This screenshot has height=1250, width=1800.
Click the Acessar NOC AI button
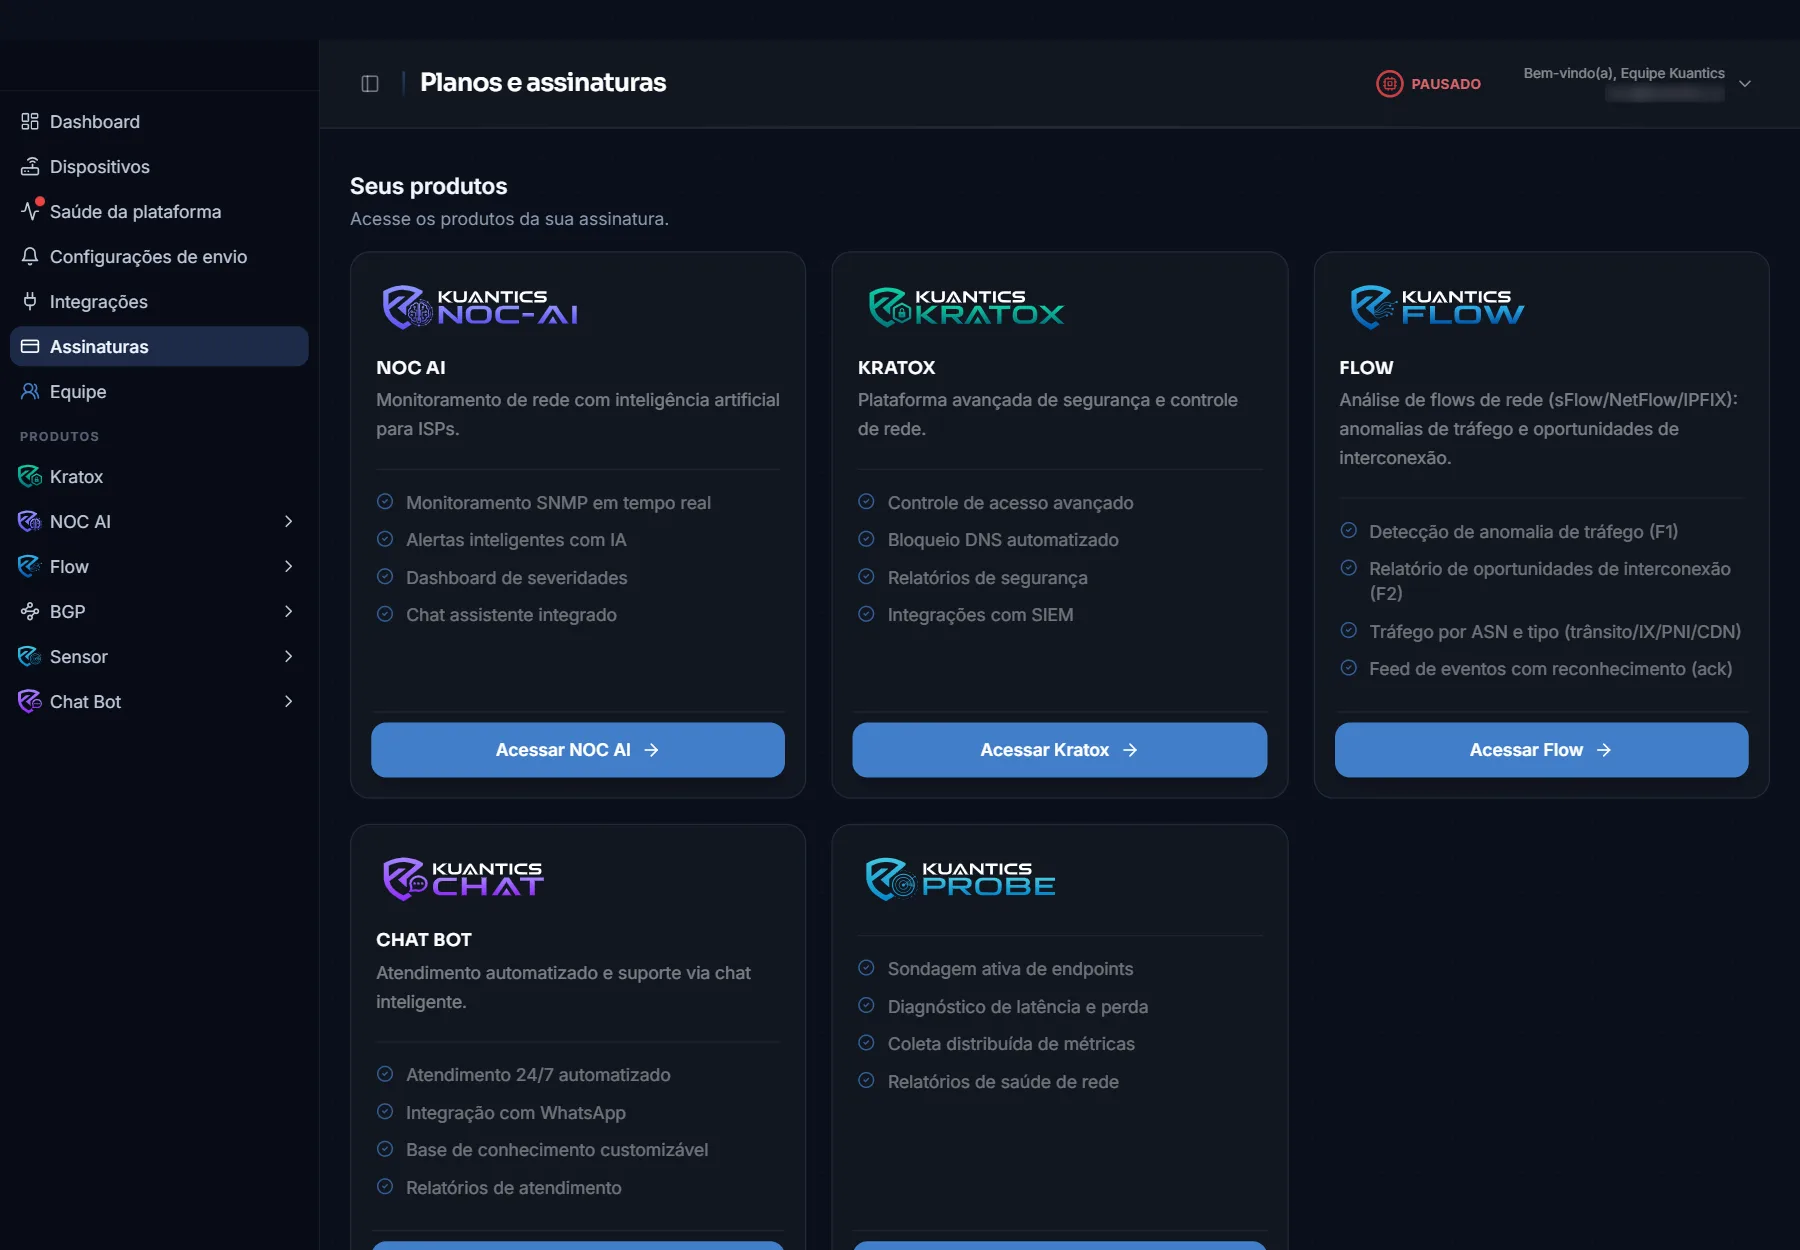578,750
